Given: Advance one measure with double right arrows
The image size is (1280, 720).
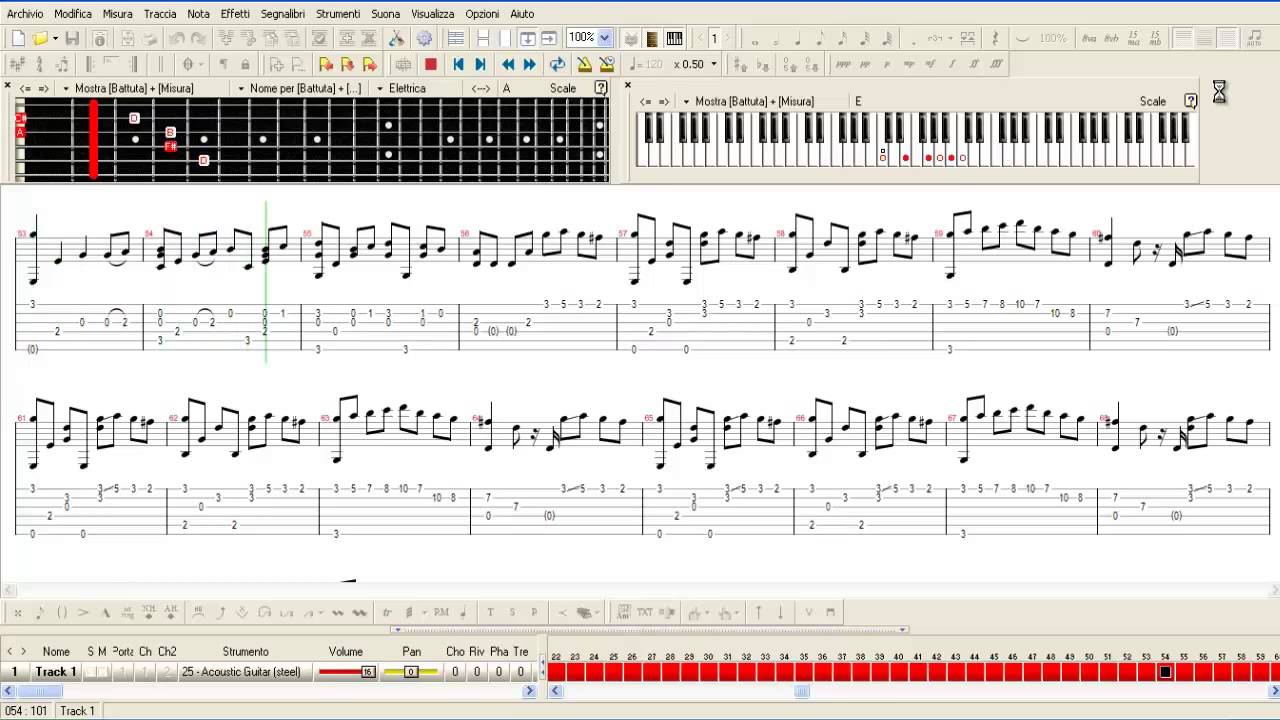Looking at the screenshot, I should click(x=530, y=64).
